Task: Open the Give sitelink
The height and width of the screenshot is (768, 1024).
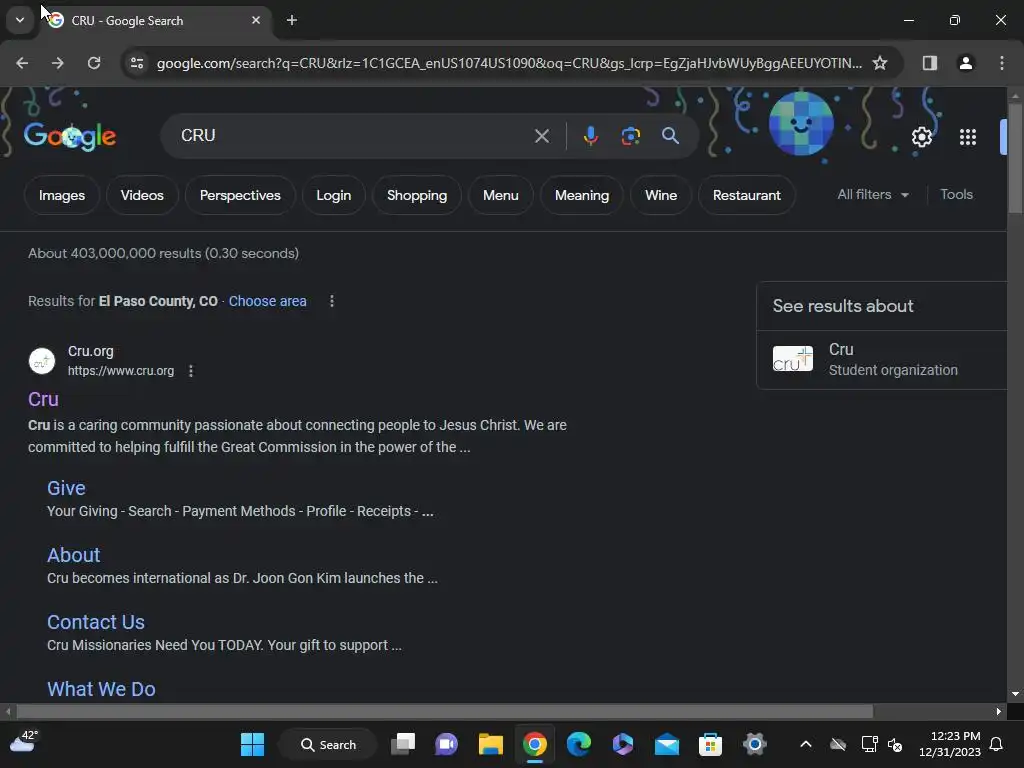Action: (x=66, y=488)
